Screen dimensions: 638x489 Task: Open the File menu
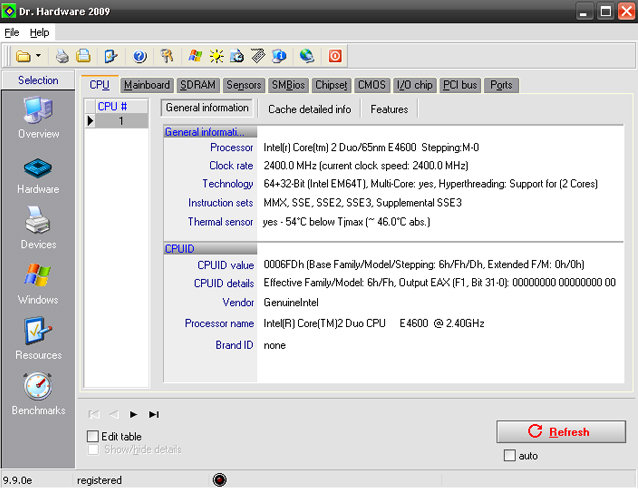12,33
